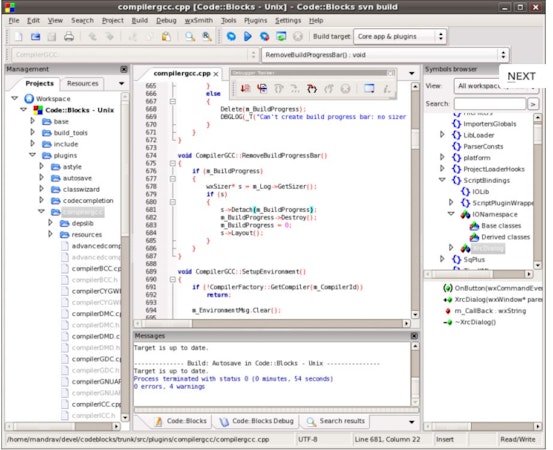Click the Replace toolbar icon
This screenshot has height=450, width=553.
click(207, 36)
